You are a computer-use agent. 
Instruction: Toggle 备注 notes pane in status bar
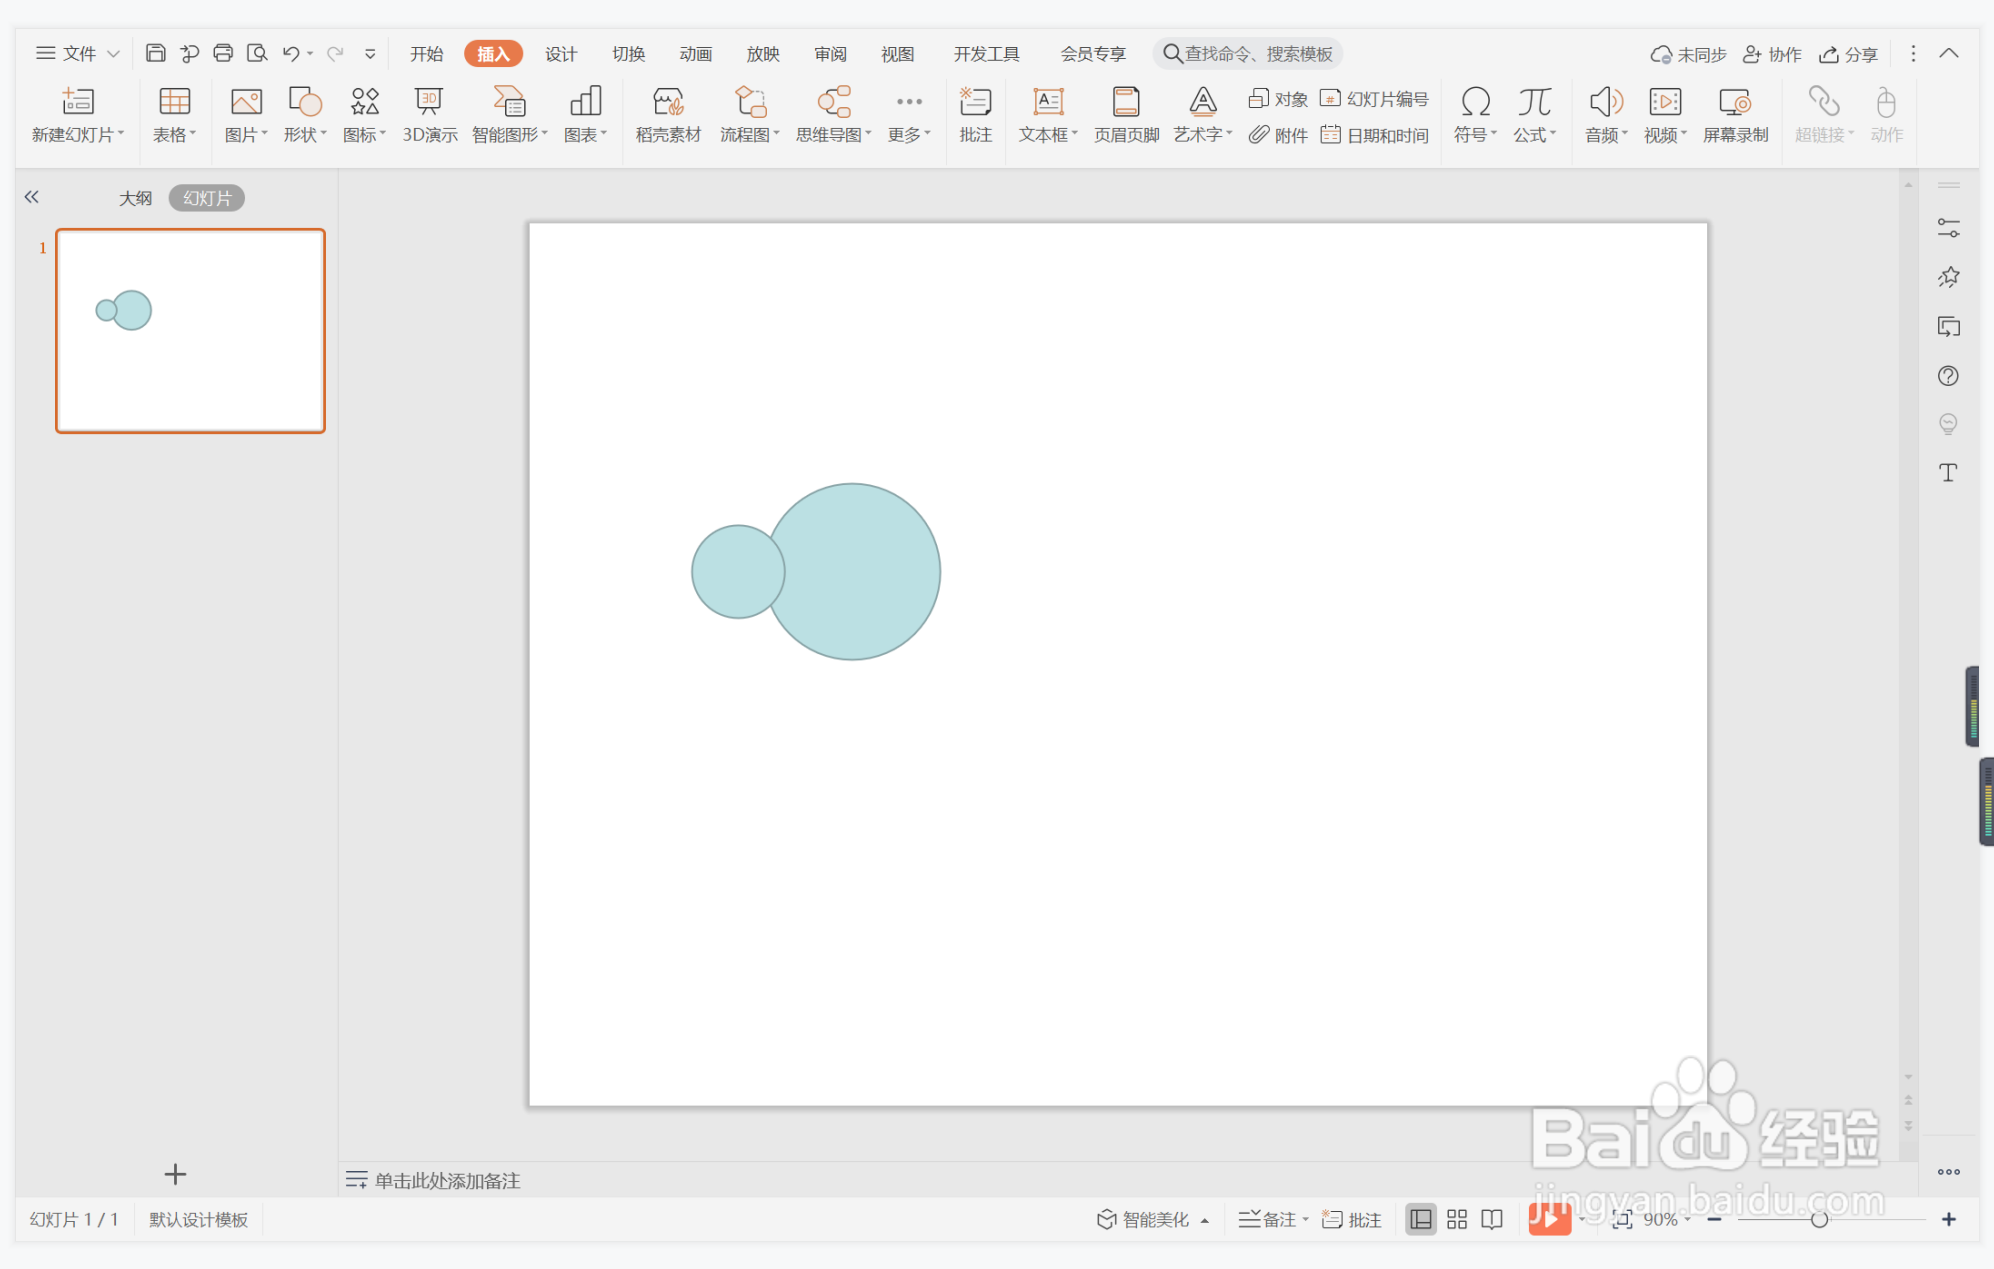tap(1271, 1219)
